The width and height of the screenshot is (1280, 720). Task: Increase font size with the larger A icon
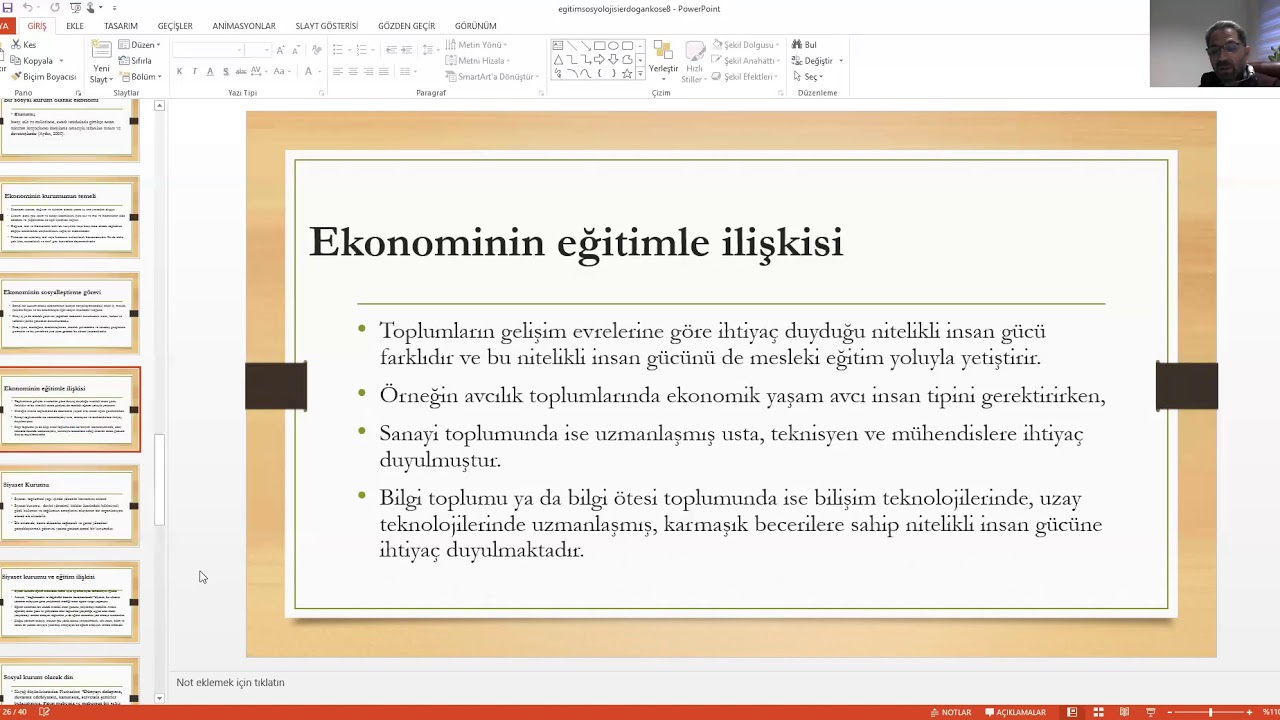[x=280, y=49]
